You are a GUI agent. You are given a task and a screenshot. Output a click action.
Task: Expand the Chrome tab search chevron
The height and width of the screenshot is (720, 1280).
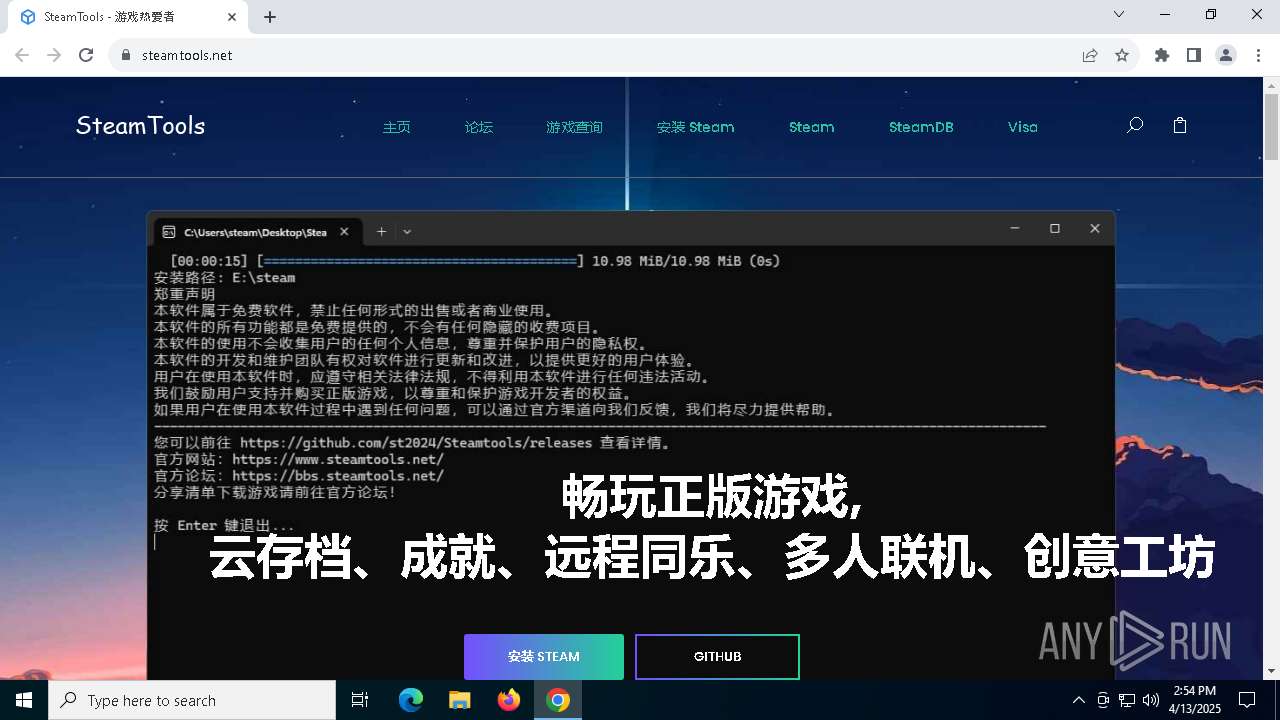[x=1119, y=14]
